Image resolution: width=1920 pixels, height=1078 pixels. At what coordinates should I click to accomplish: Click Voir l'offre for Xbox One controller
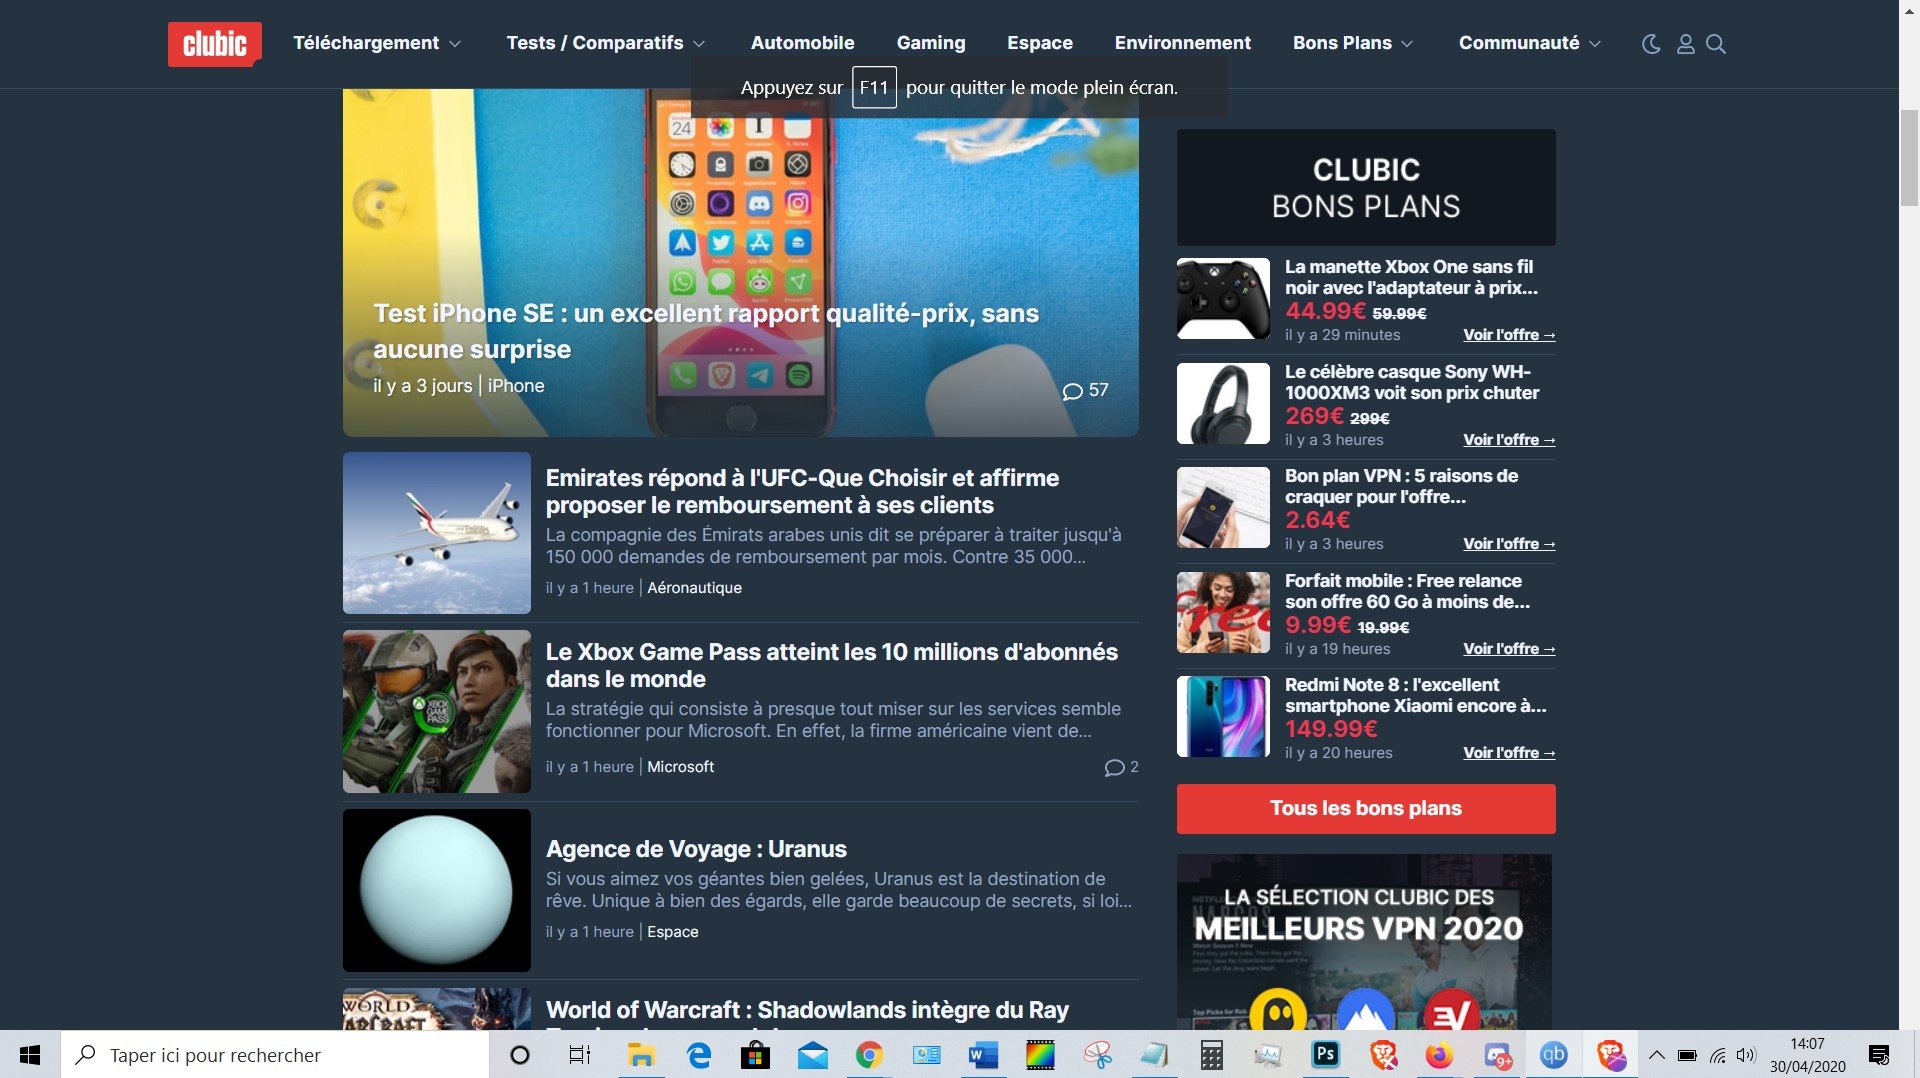pyautogui.click(x=1508, y=335)
